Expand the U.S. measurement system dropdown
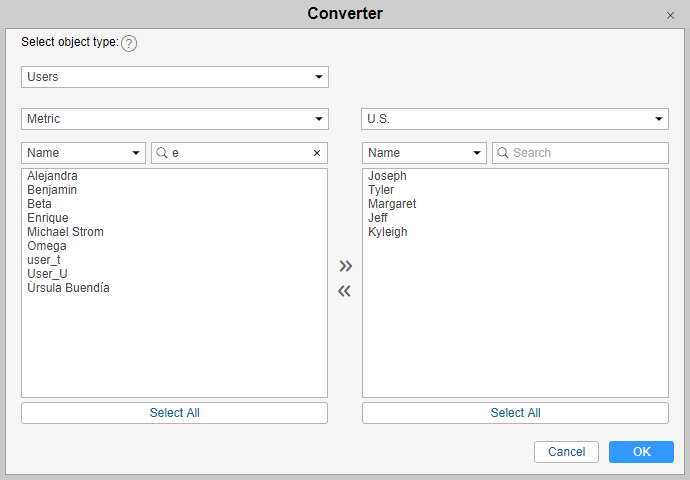The height and width of the screenshot is (480, 690). click(x=515, y=119)
